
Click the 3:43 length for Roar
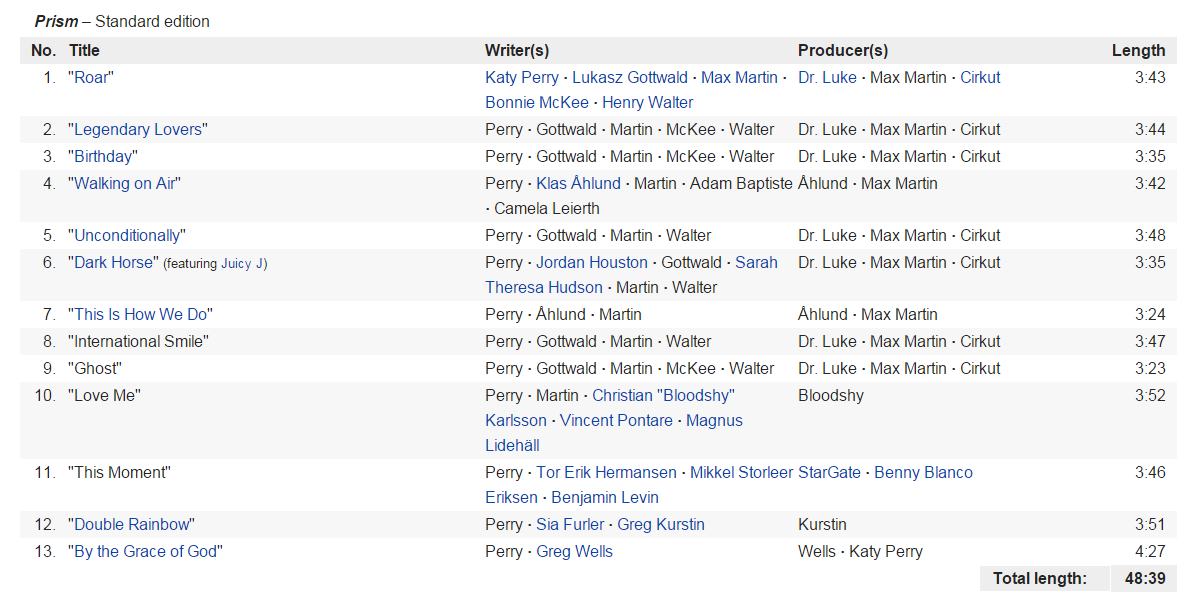(1150, 78)
